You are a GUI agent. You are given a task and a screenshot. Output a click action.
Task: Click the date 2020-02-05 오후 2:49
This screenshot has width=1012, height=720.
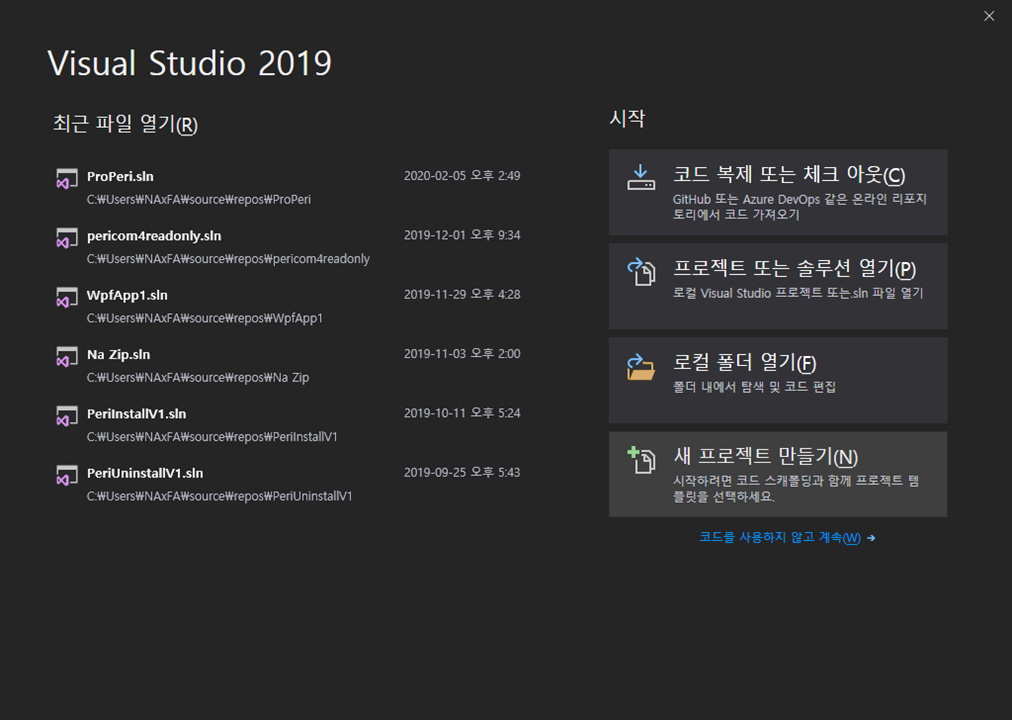click(x=462, y=175)
